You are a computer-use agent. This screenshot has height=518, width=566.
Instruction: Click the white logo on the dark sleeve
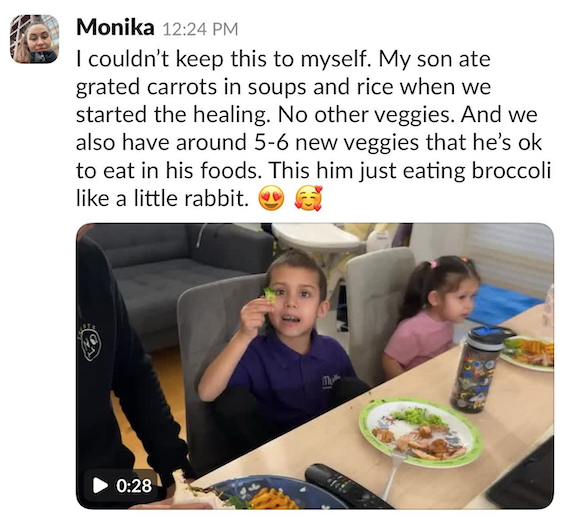89,342
